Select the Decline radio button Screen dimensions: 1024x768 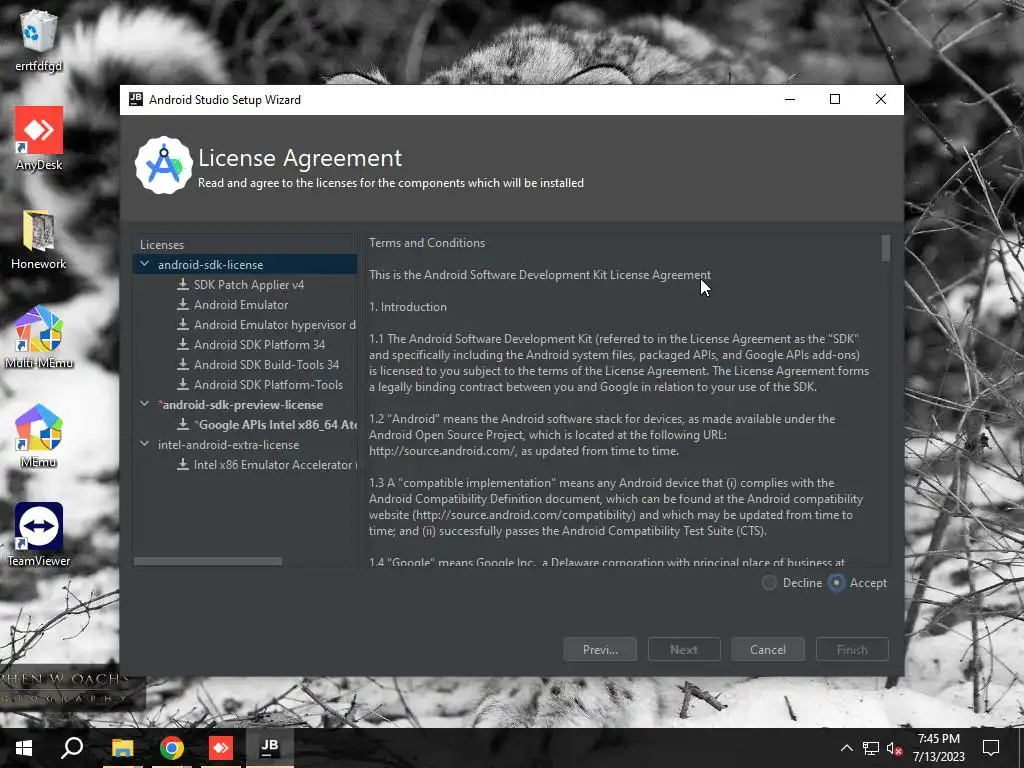tap(769, 583)
